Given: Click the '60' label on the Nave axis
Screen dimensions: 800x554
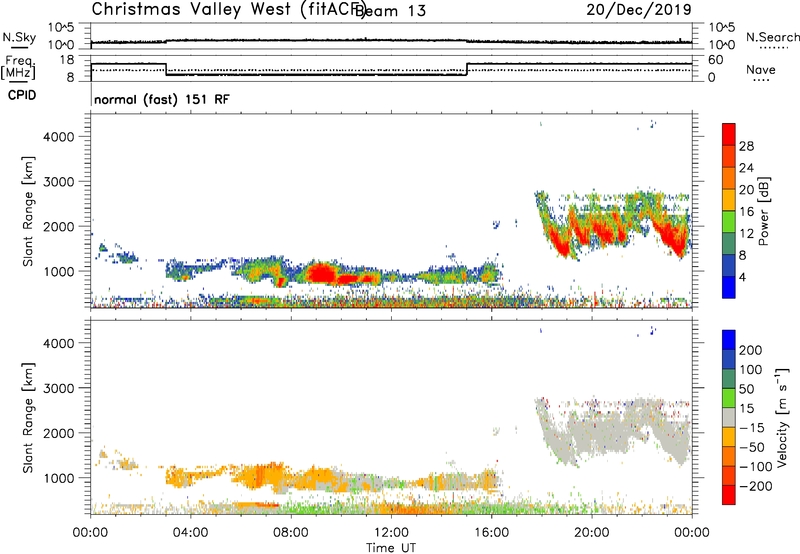Looking at the screenshot, I should (x=715, y=60).
